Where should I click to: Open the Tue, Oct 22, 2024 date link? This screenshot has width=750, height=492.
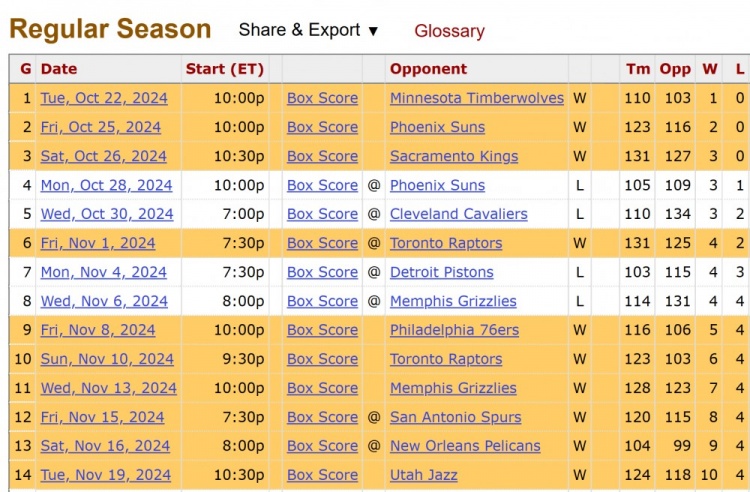click(104, 98)
